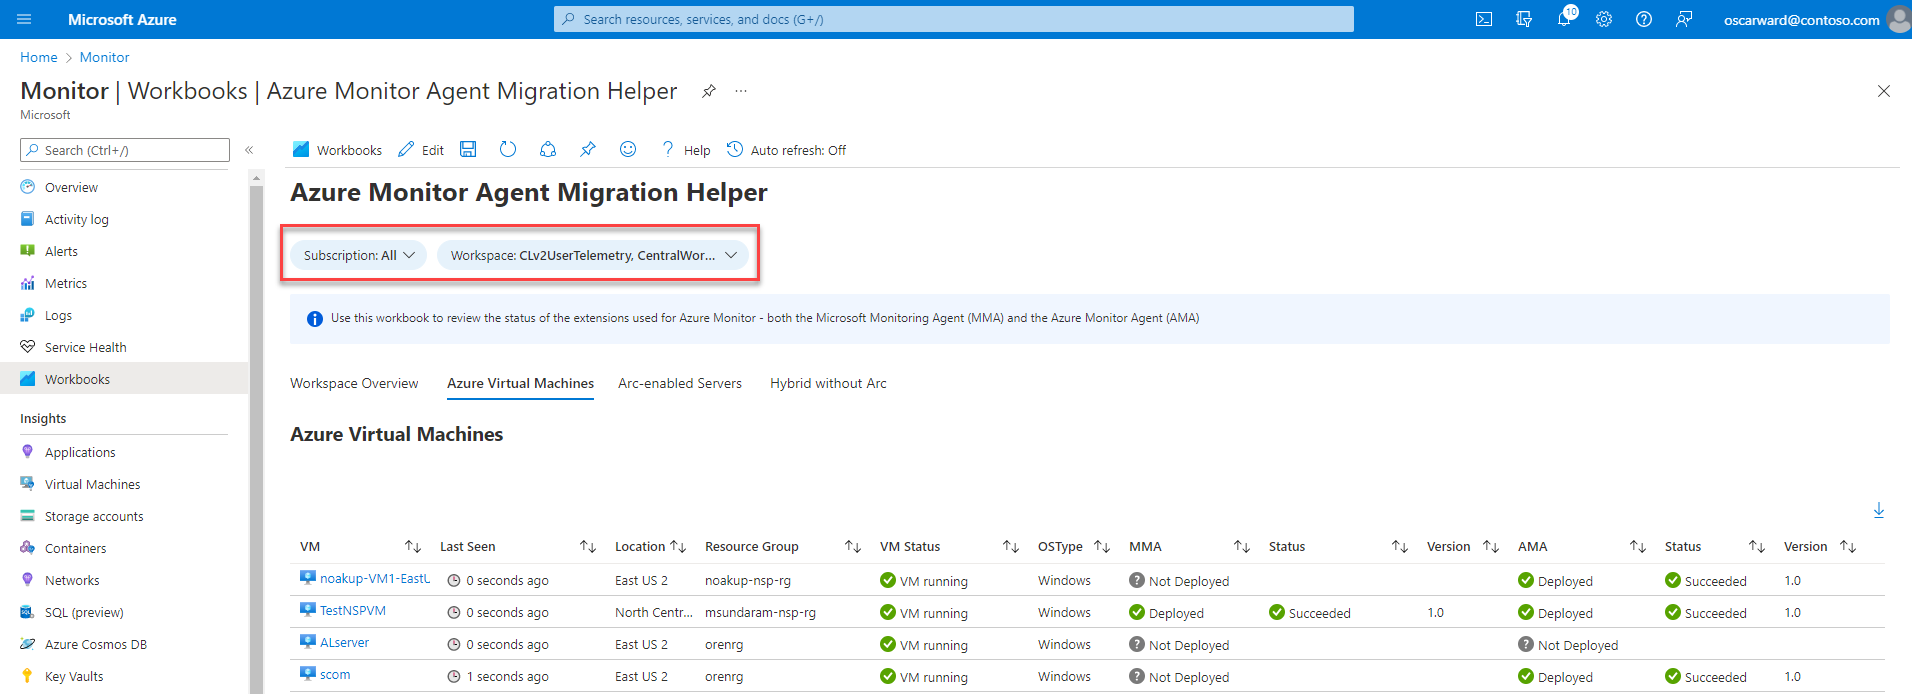Screen dimensions: 1912x694
Task: Sort the table by AMA column
Action: (x=1638, y=546)
